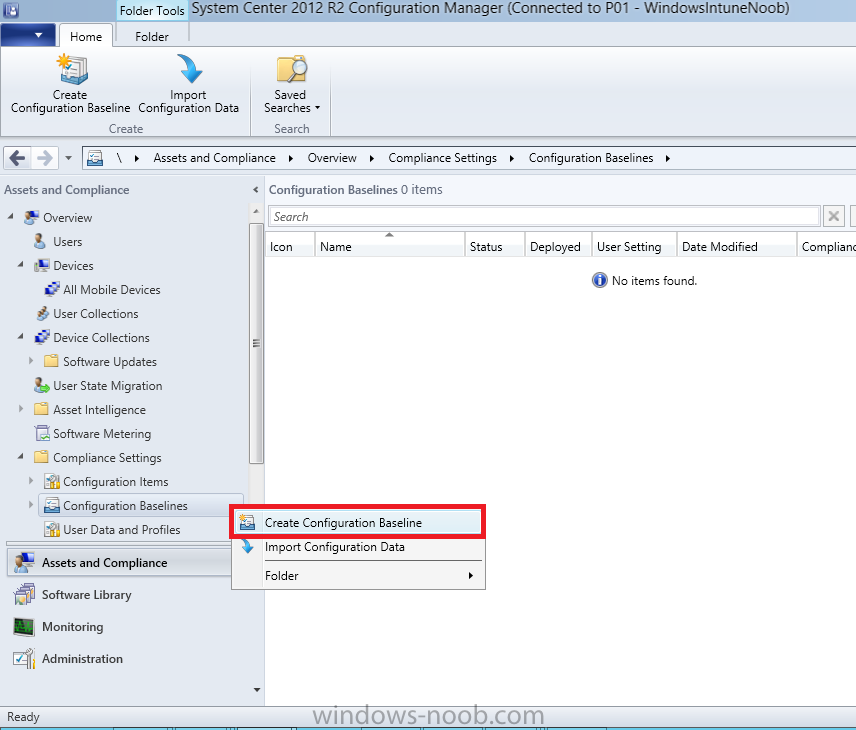Image resolution: width=856 pixels, height=730 pixels.
Task: Choose Create Configuration Baseline in context menu
Action: click(x=358, y=523)
